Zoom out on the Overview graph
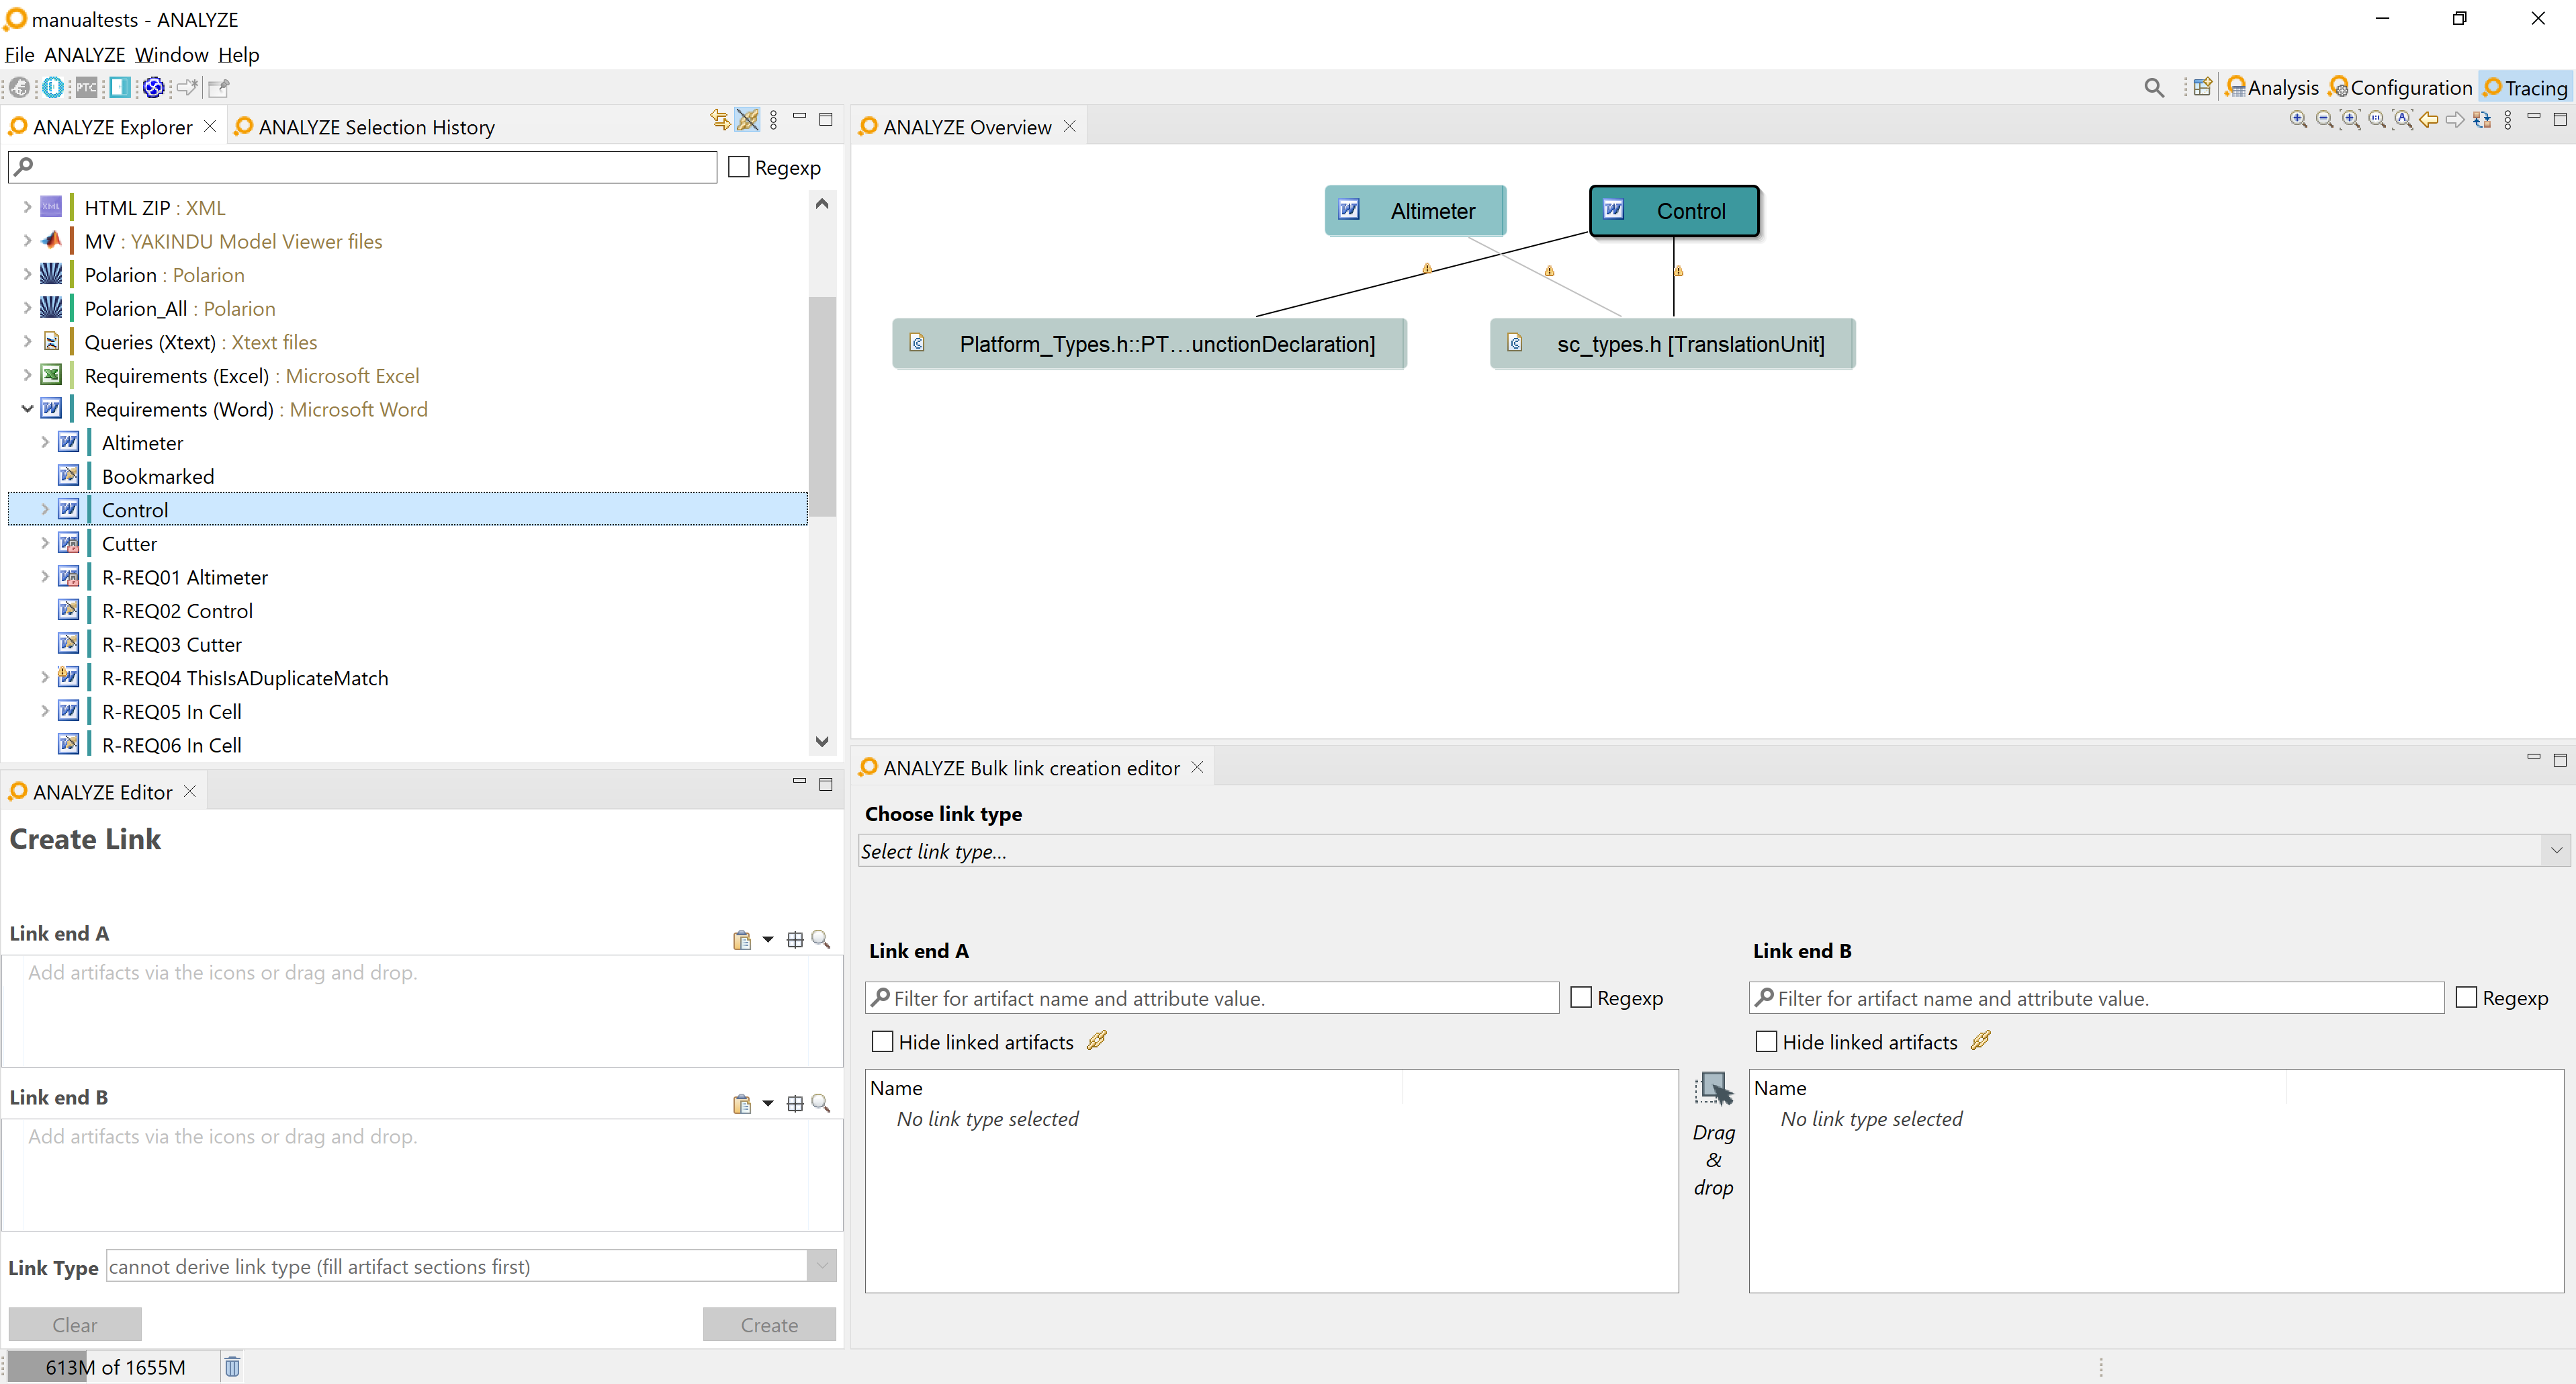This screenshot has width=2576, height=1384. [2324, 120]
